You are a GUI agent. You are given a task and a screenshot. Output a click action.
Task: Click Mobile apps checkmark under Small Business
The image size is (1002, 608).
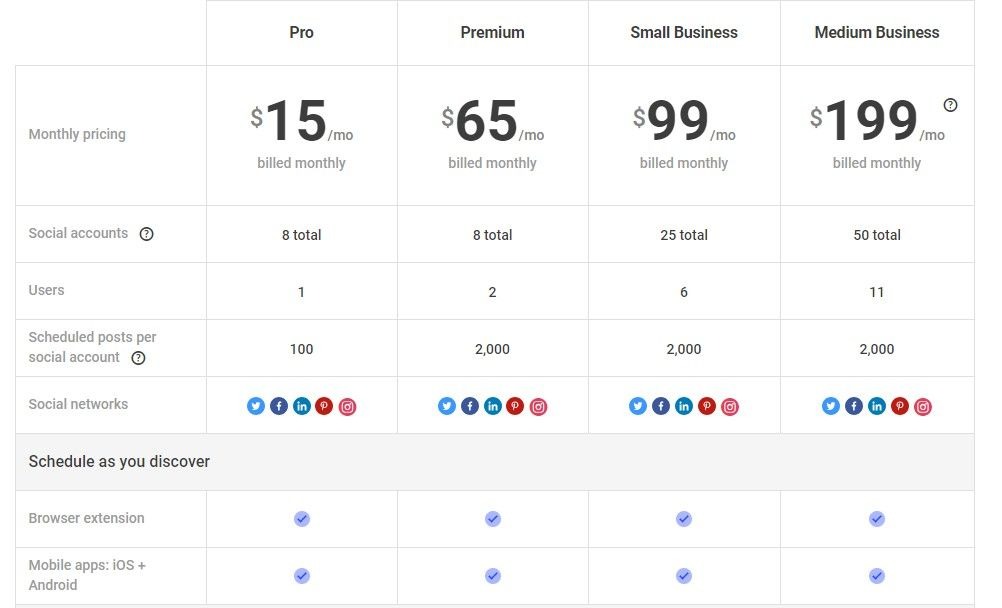[684, 576]
